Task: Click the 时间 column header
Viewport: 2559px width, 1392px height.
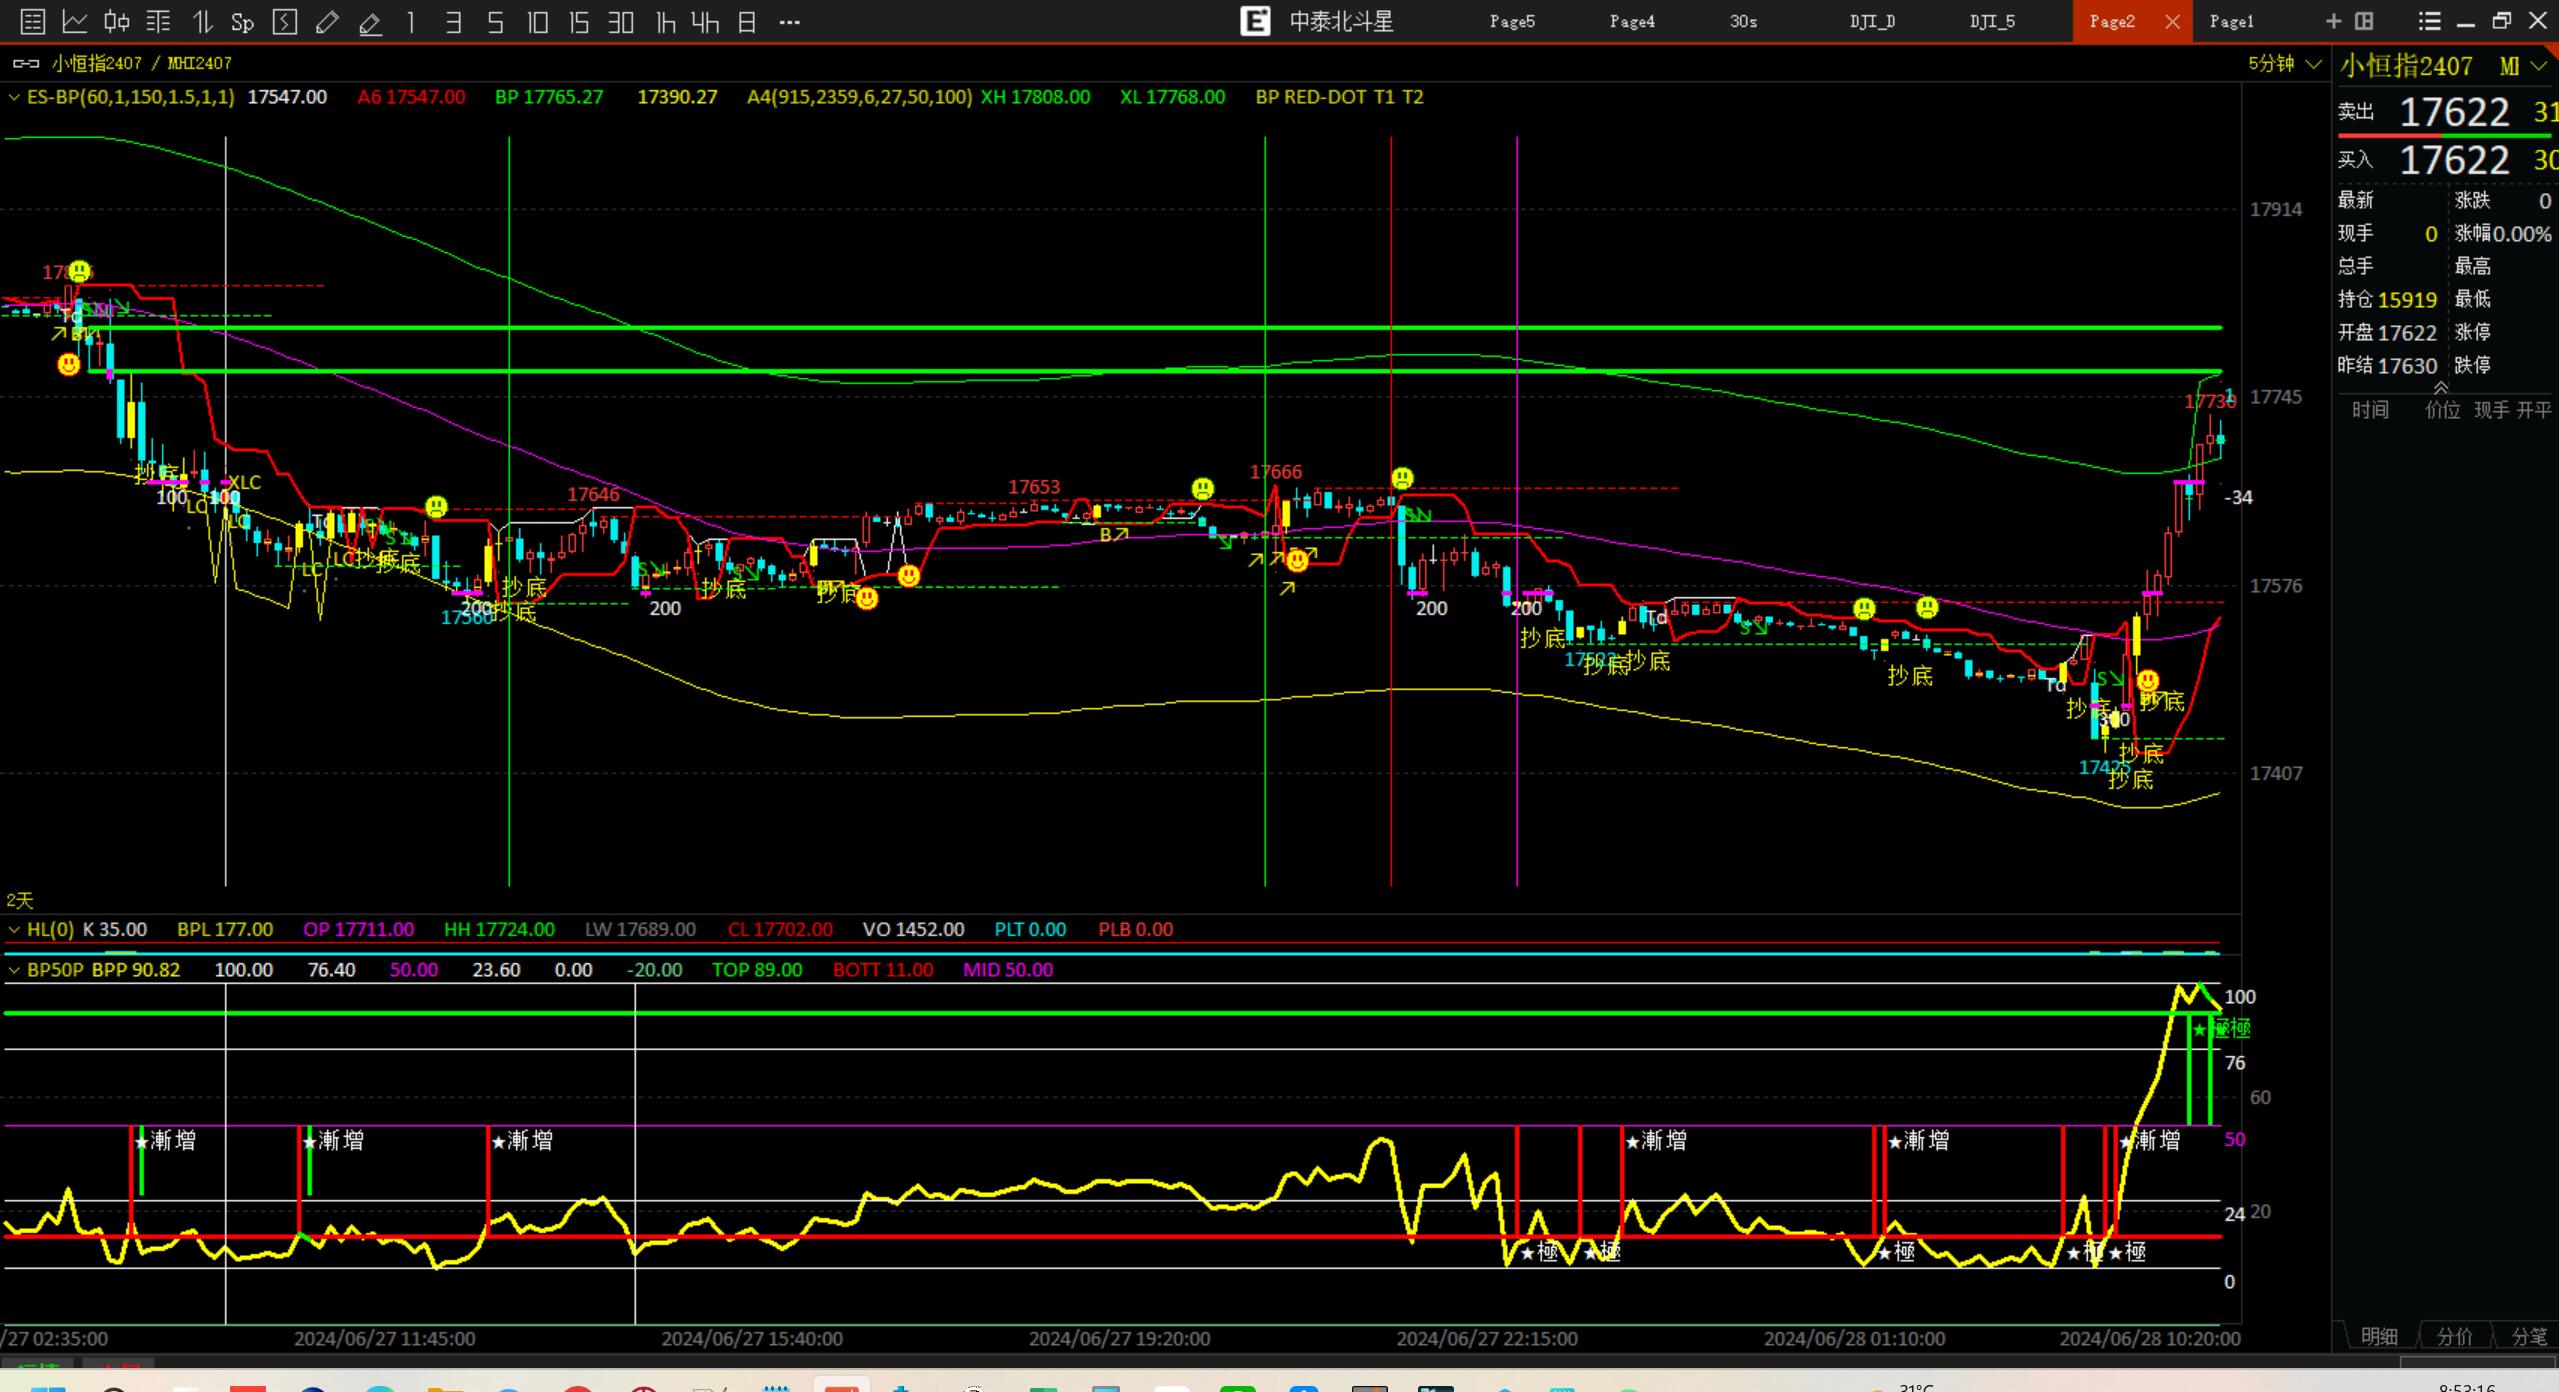Action: coord(2370,410)
